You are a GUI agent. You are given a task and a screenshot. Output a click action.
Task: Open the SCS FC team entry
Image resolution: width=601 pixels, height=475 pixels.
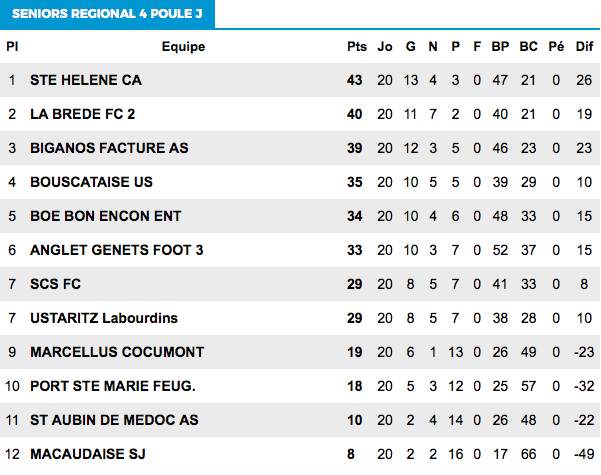tap(56, 284)
